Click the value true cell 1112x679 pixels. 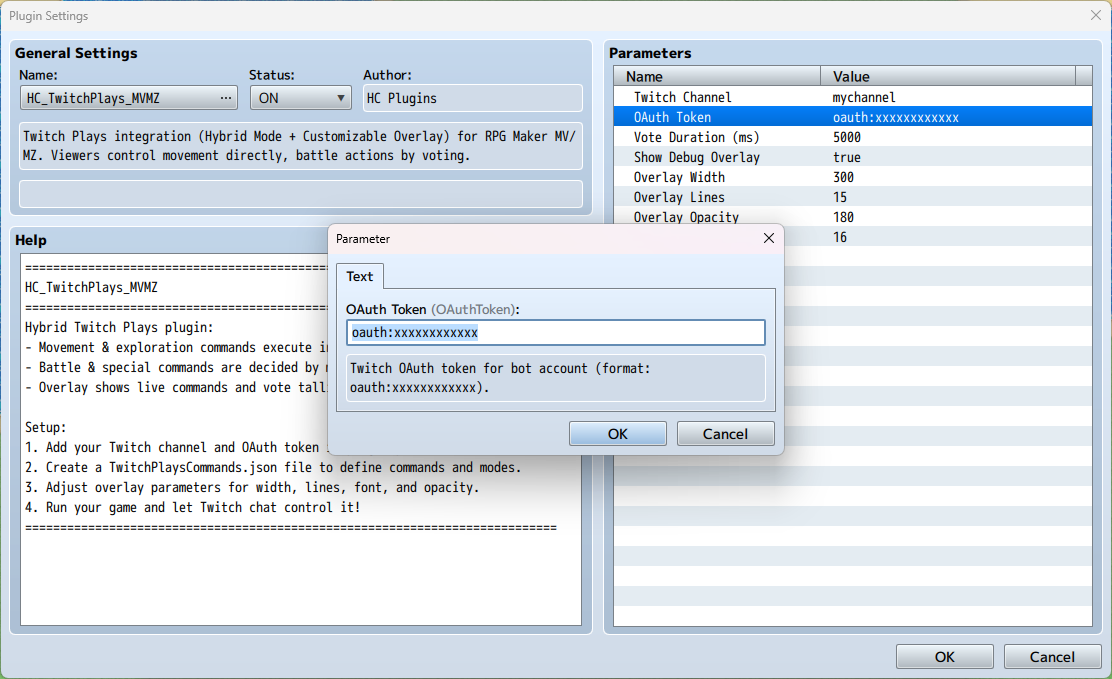point(847,157)
